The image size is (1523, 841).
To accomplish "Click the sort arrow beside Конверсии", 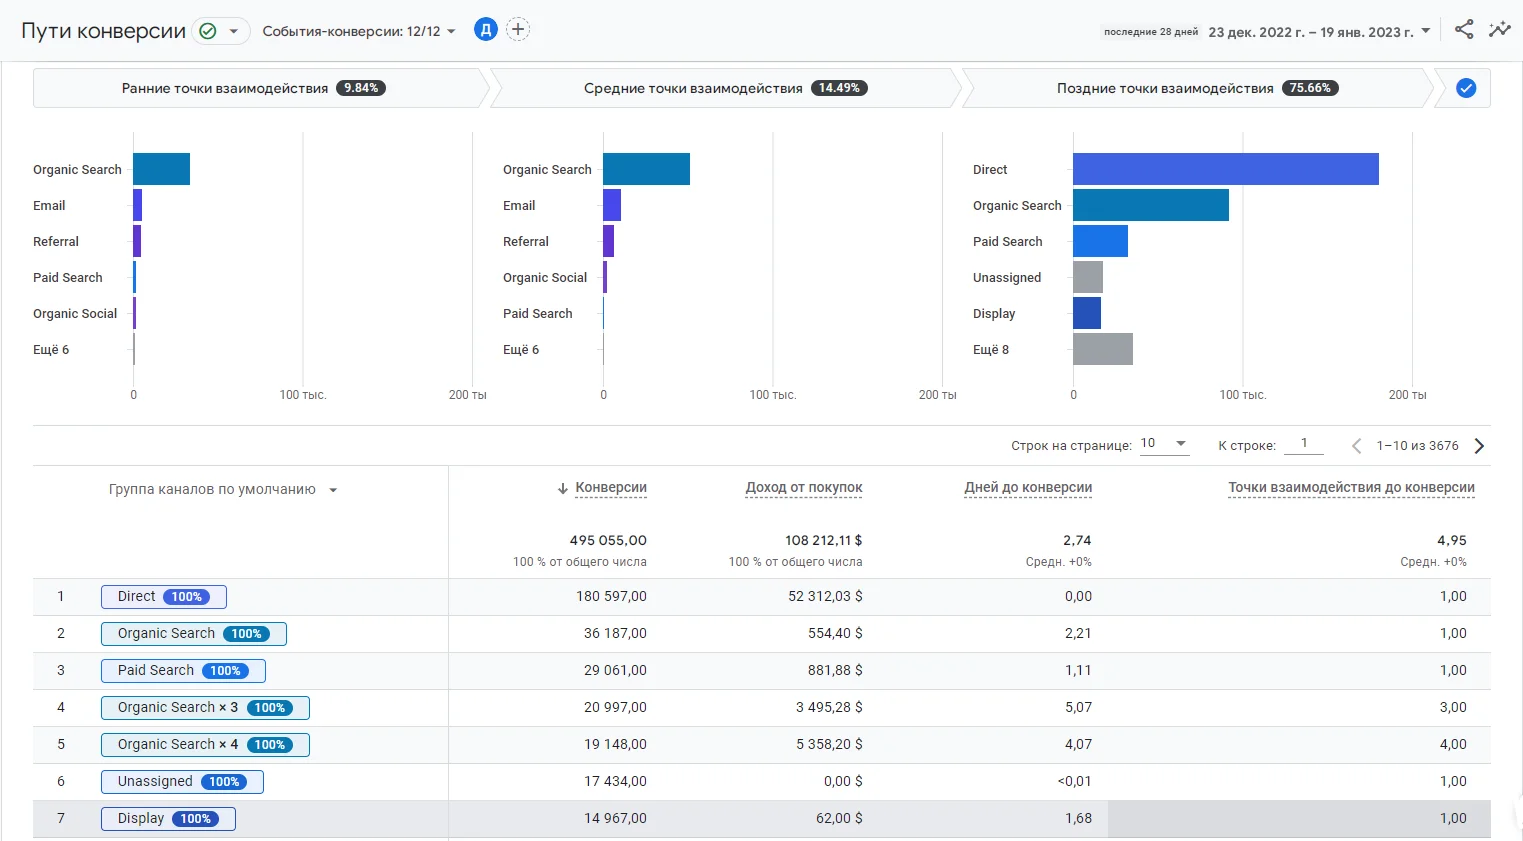I will click(x=563, y=489).
